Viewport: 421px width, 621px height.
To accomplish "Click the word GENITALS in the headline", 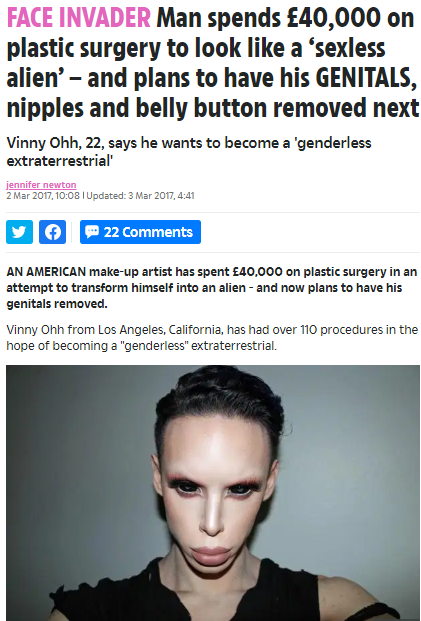I will pyautogui.click(x=366, y=78).
